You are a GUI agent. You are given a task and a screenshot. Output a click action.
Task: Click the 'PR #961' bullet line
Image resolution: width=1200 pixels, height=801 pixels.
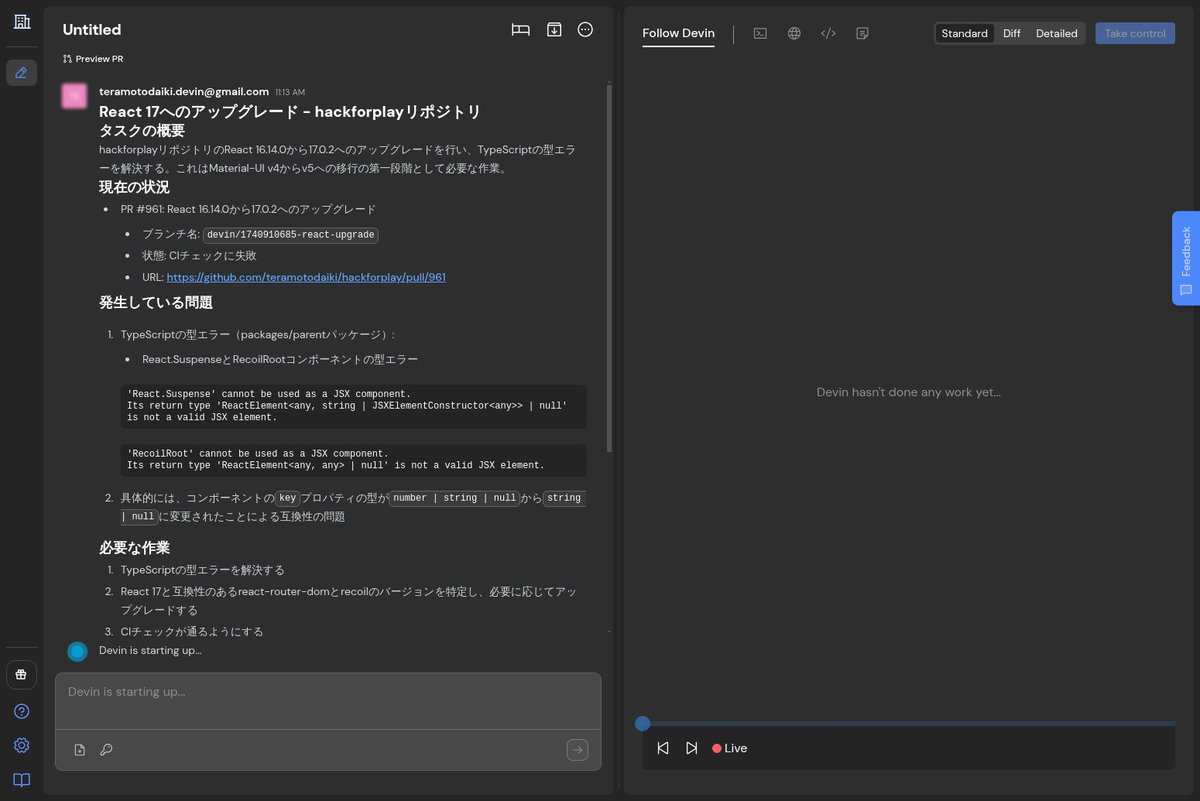coord(248,209)
